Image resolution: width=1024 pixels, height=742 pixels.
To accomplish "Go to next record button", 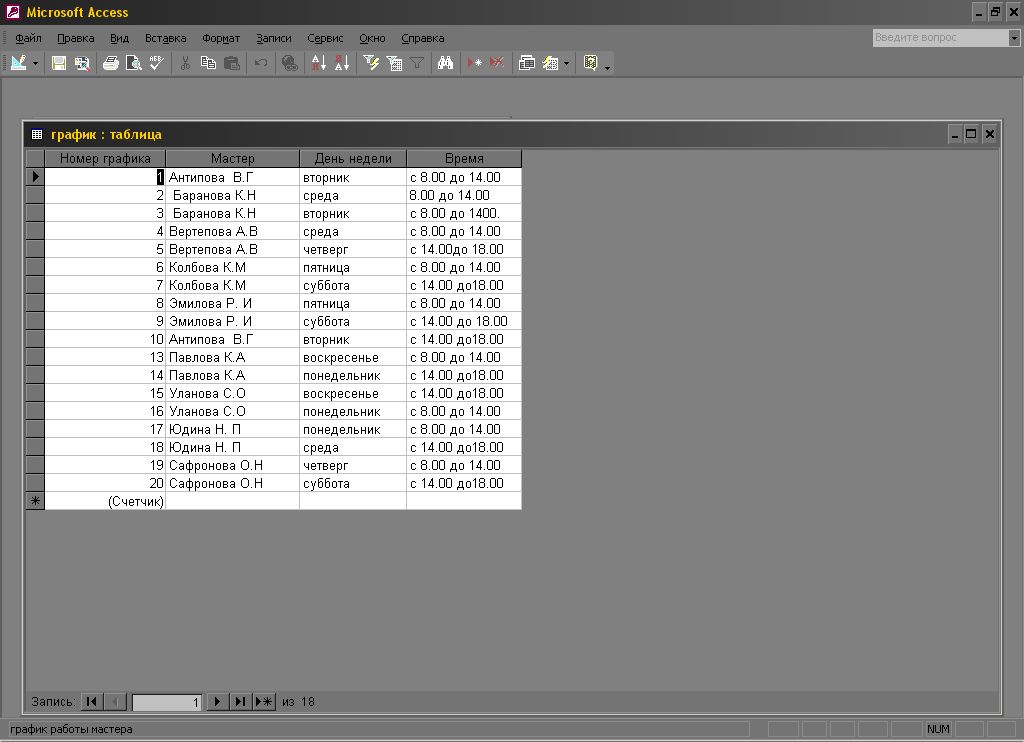I will (217, 702).
